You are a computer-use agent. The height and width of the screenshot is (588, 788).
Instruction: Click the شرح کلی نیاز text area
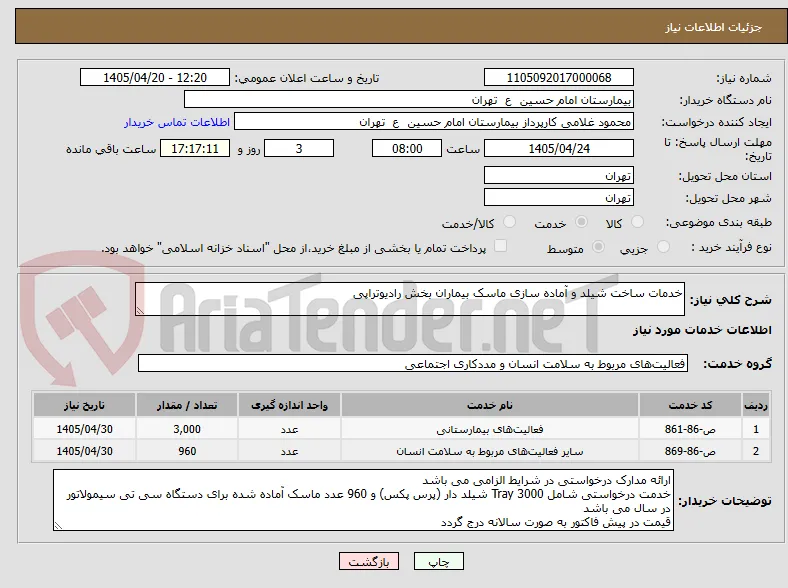click(410, 299)
